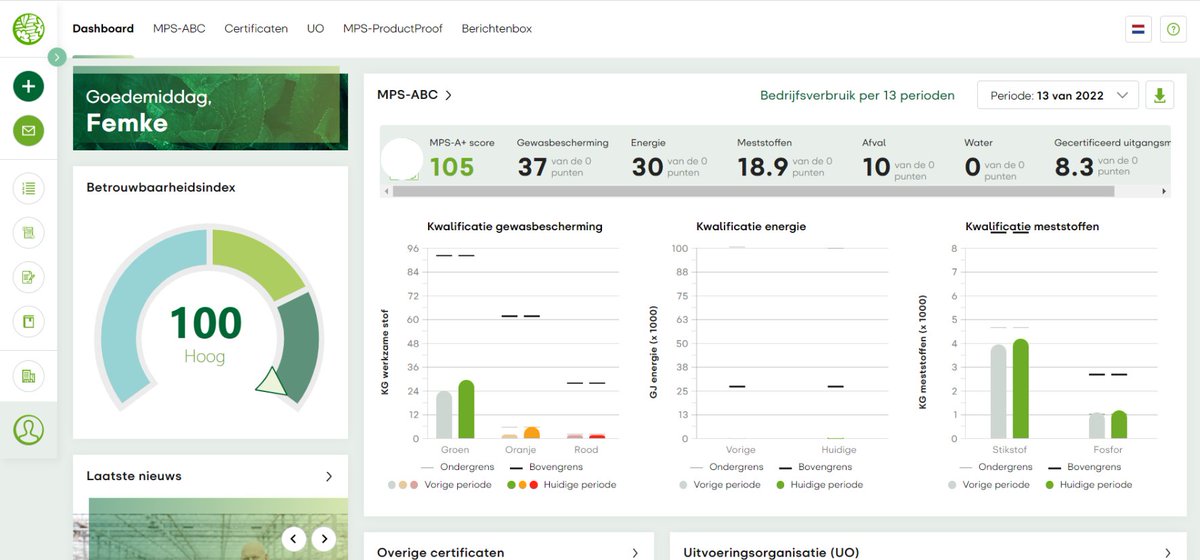The height and width of the screenshot is (560, 1200).
Task: Click the Gewasbescherming score 37
Action: pos(532,167)
